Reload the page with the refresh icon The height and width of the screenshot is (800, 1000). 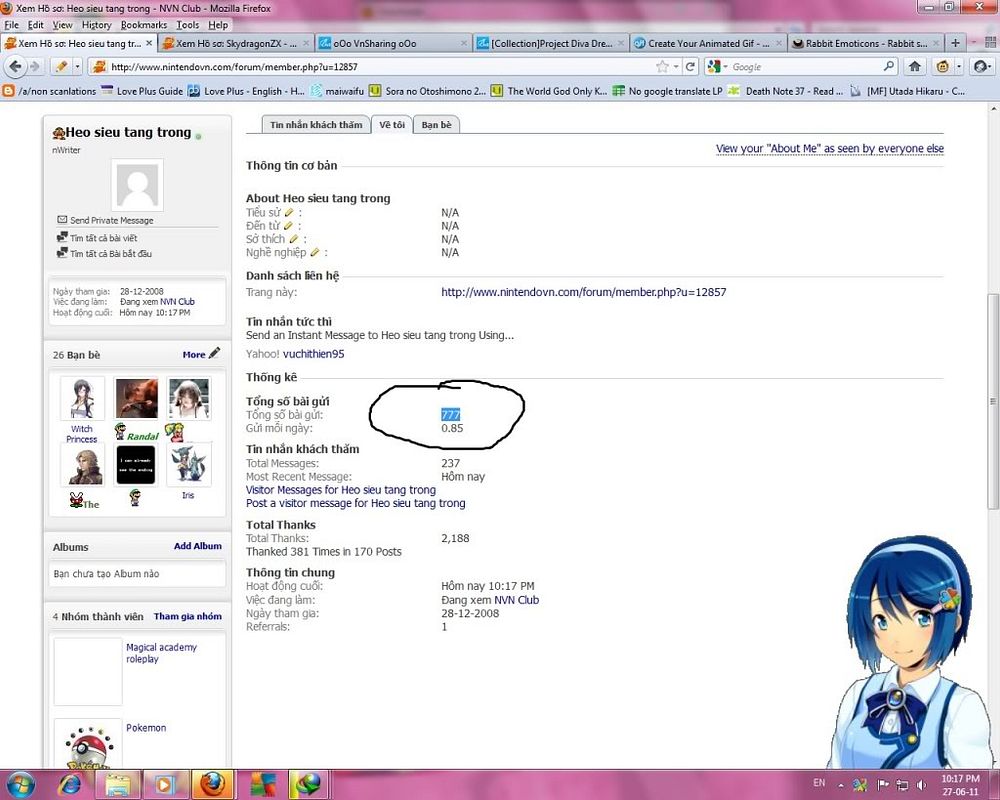pos(690,66)
